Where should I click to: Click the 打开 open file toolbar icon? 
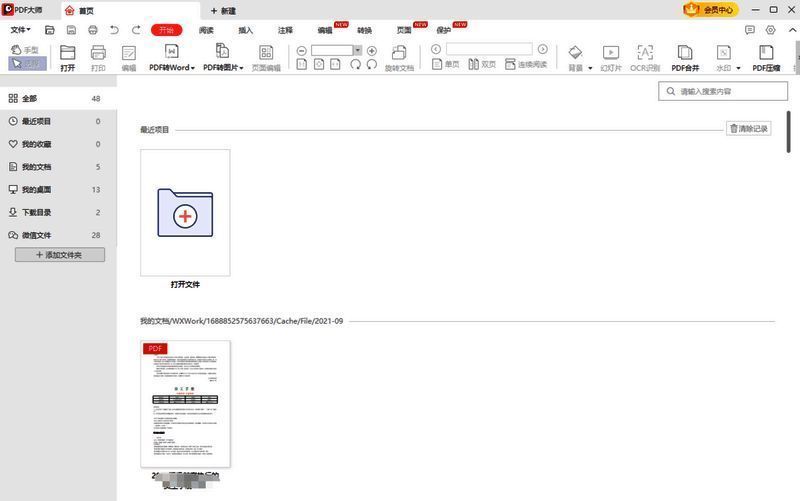pos(67,52)
